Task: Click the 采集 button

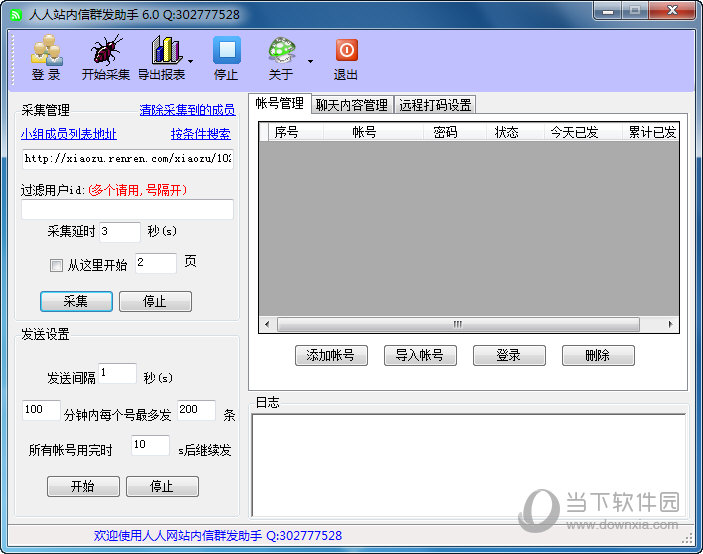Action: [76, 301]
